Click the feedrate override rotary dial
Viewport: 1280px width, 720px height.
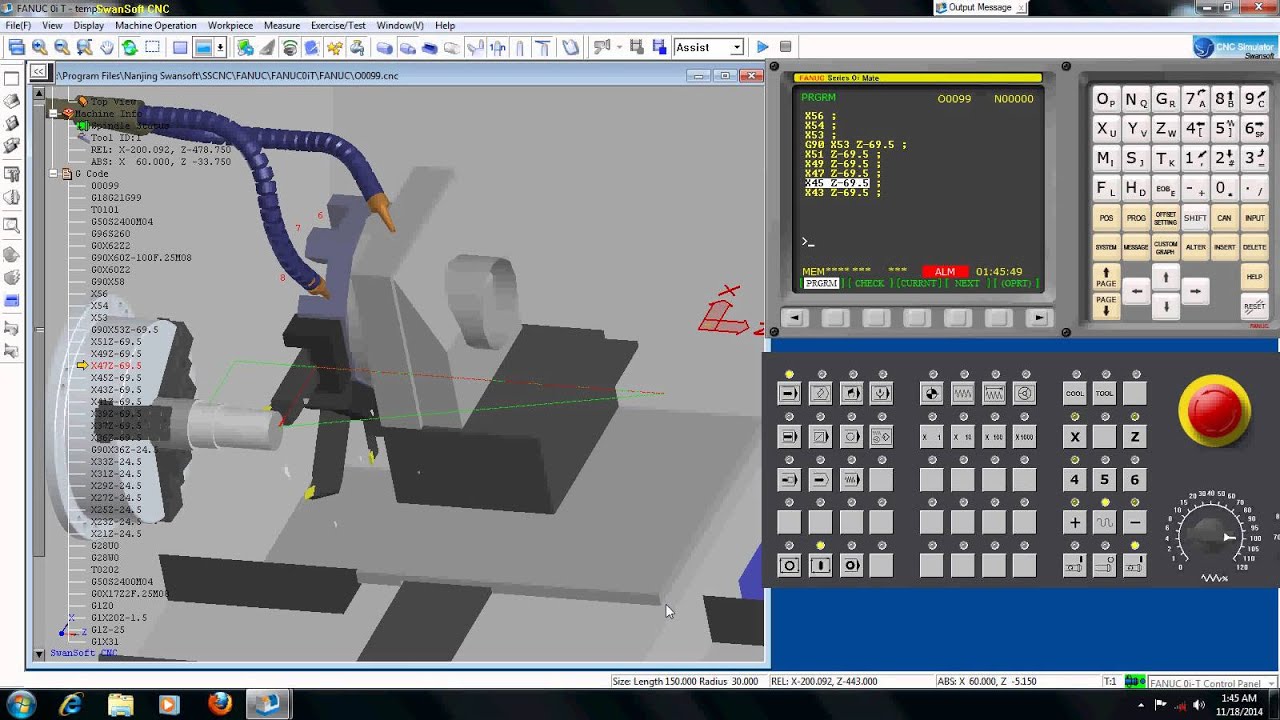coord(1210,535)
